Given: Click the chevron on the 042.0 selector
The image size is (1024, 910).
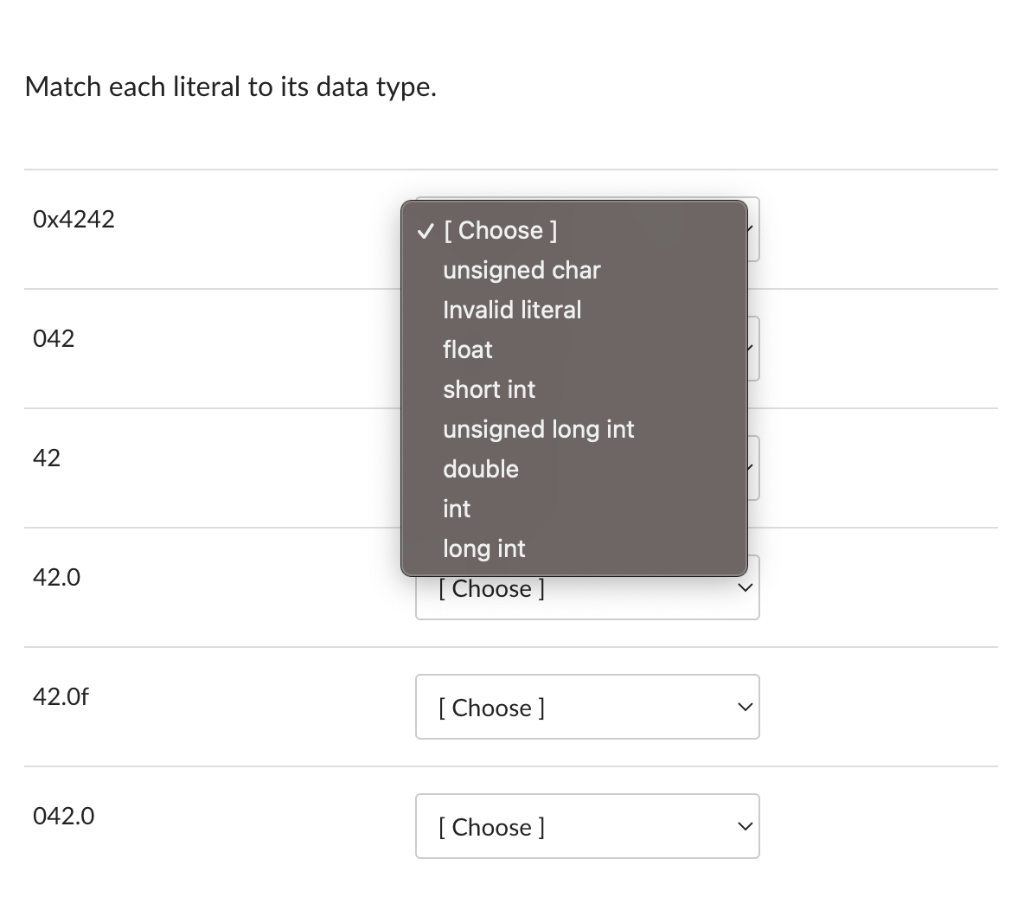Looking at the screenshot, I should 743,826.
